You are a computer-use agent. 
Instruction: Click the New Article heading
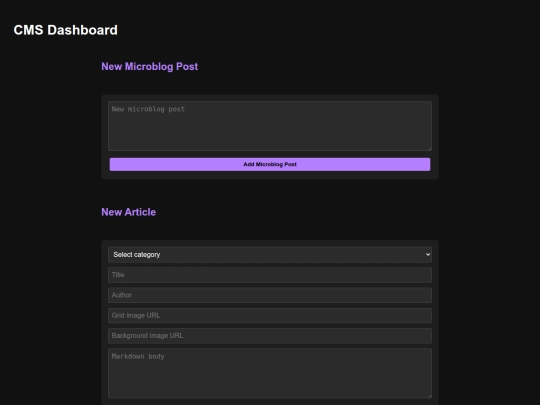[x=128, y=212]
